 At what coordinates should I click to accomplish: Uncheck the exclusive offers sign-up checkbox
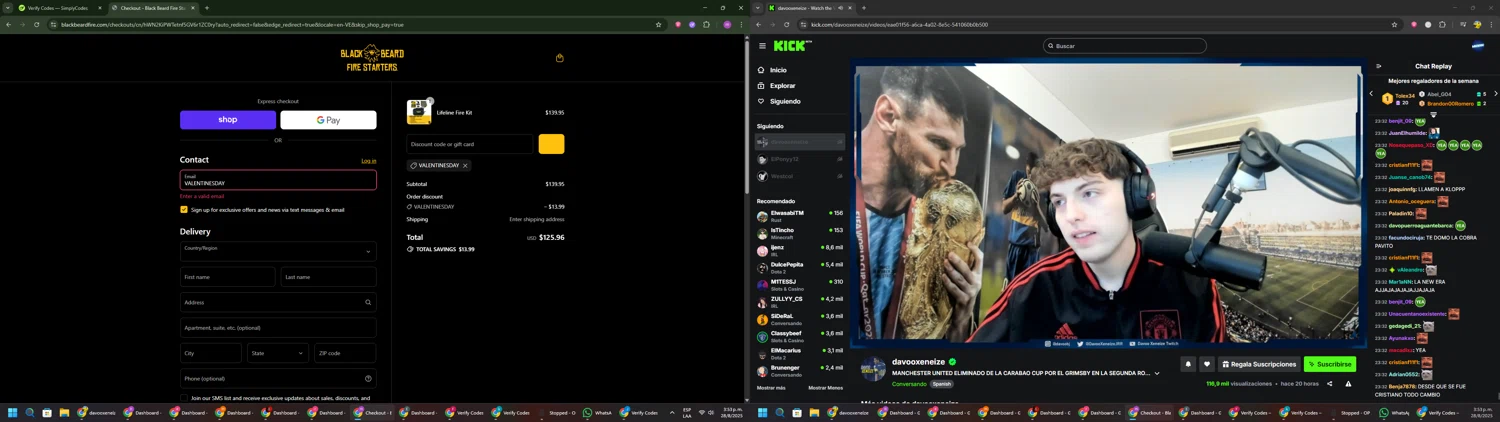(x=184, y=210)
